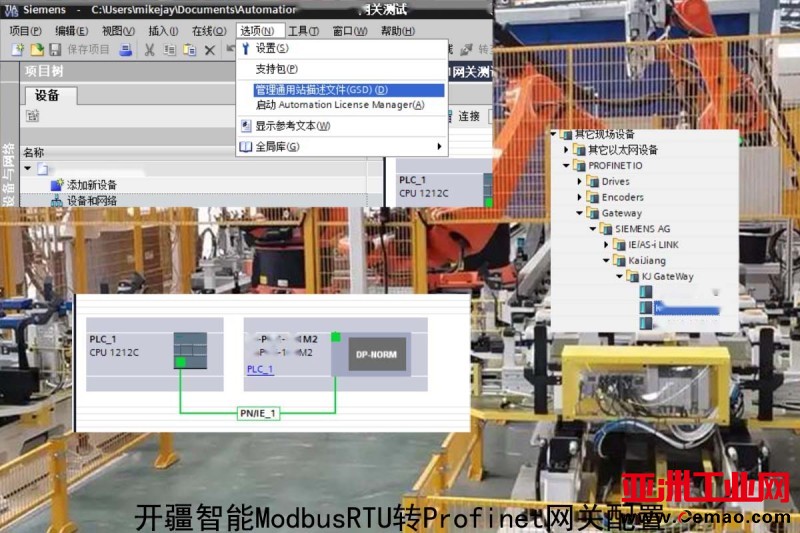Click the copy toolbar icon
This screenshot has width=800, height=533.
tap(169, 50)
